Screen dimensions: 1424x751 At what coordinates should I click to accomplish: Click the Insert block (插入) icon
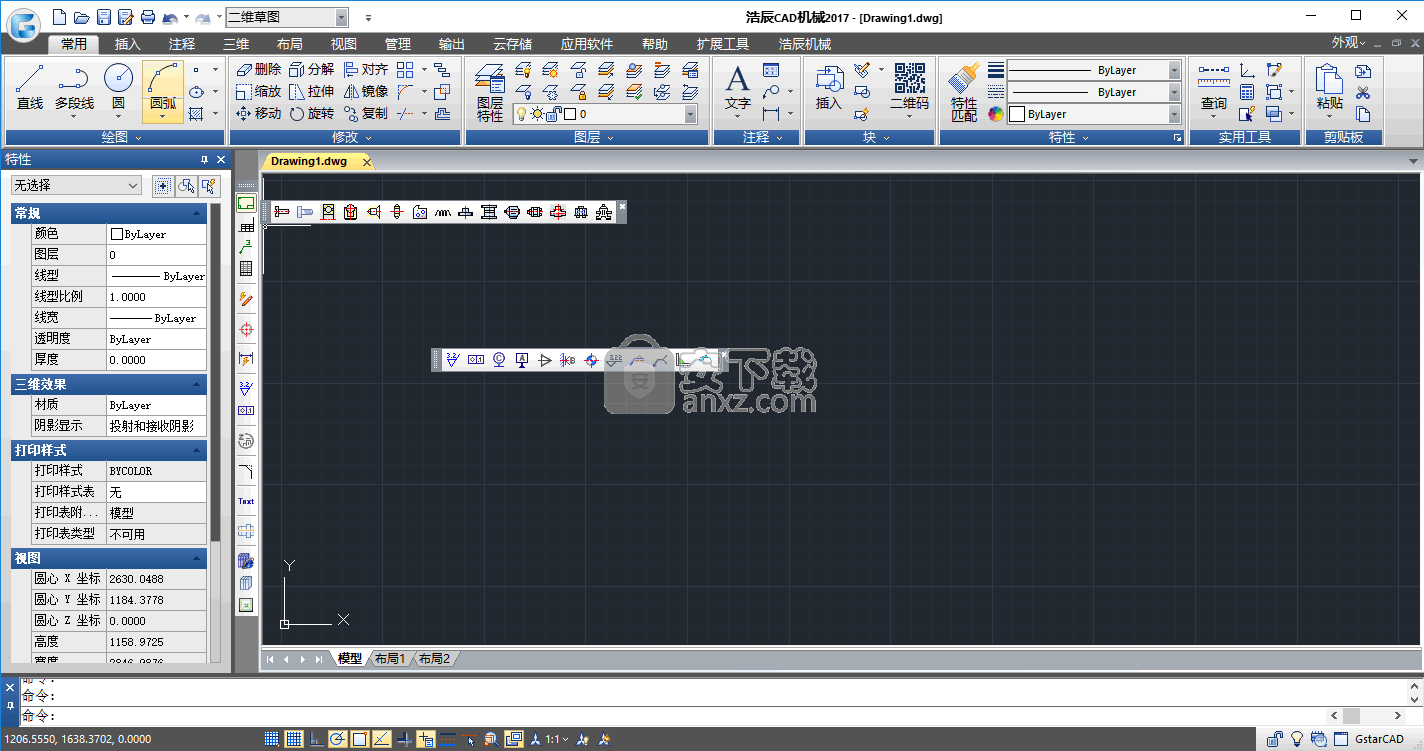829,90
